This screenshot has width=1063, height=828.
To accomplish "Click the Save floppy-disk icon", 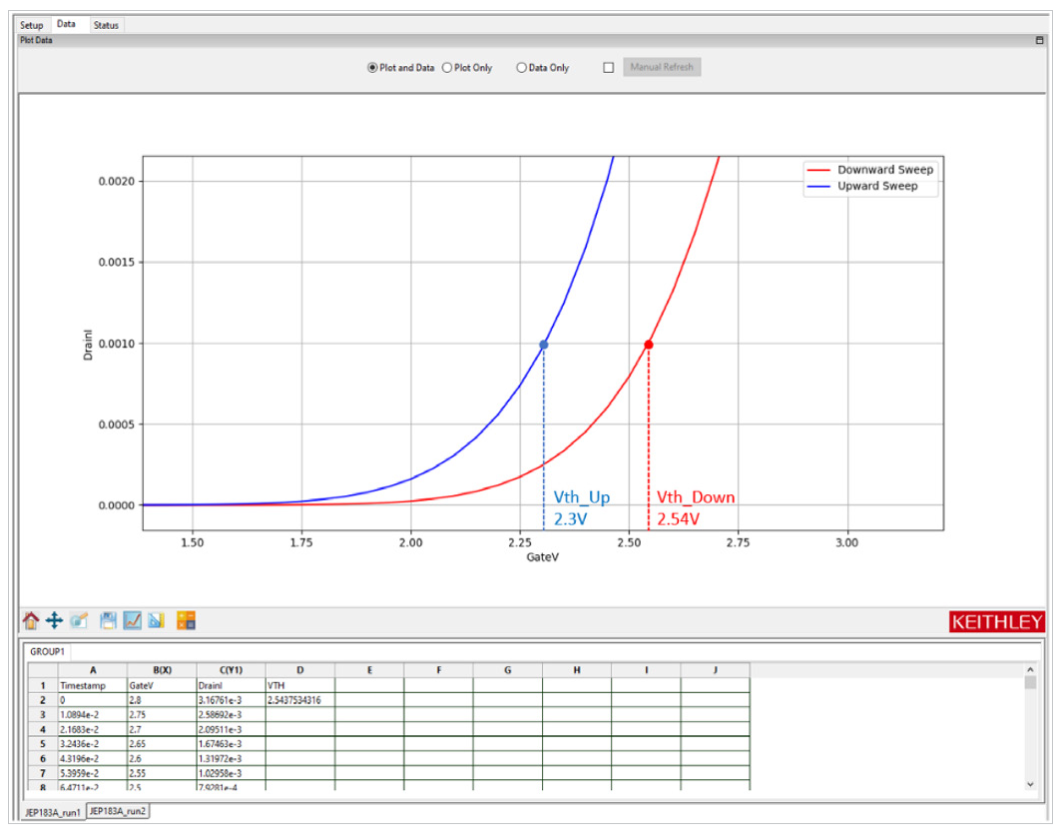I will [108, 621].
